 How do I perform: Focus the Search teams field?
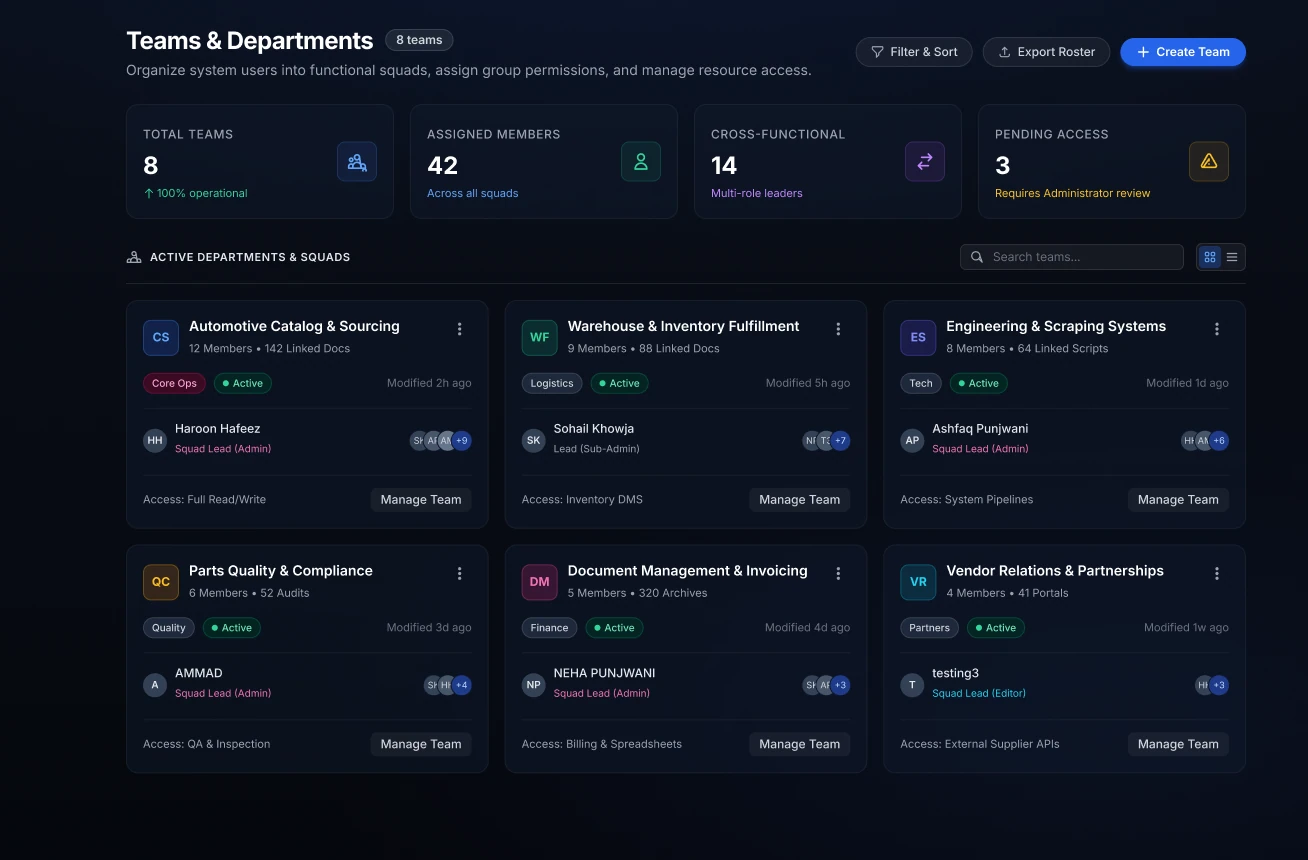1072,257
